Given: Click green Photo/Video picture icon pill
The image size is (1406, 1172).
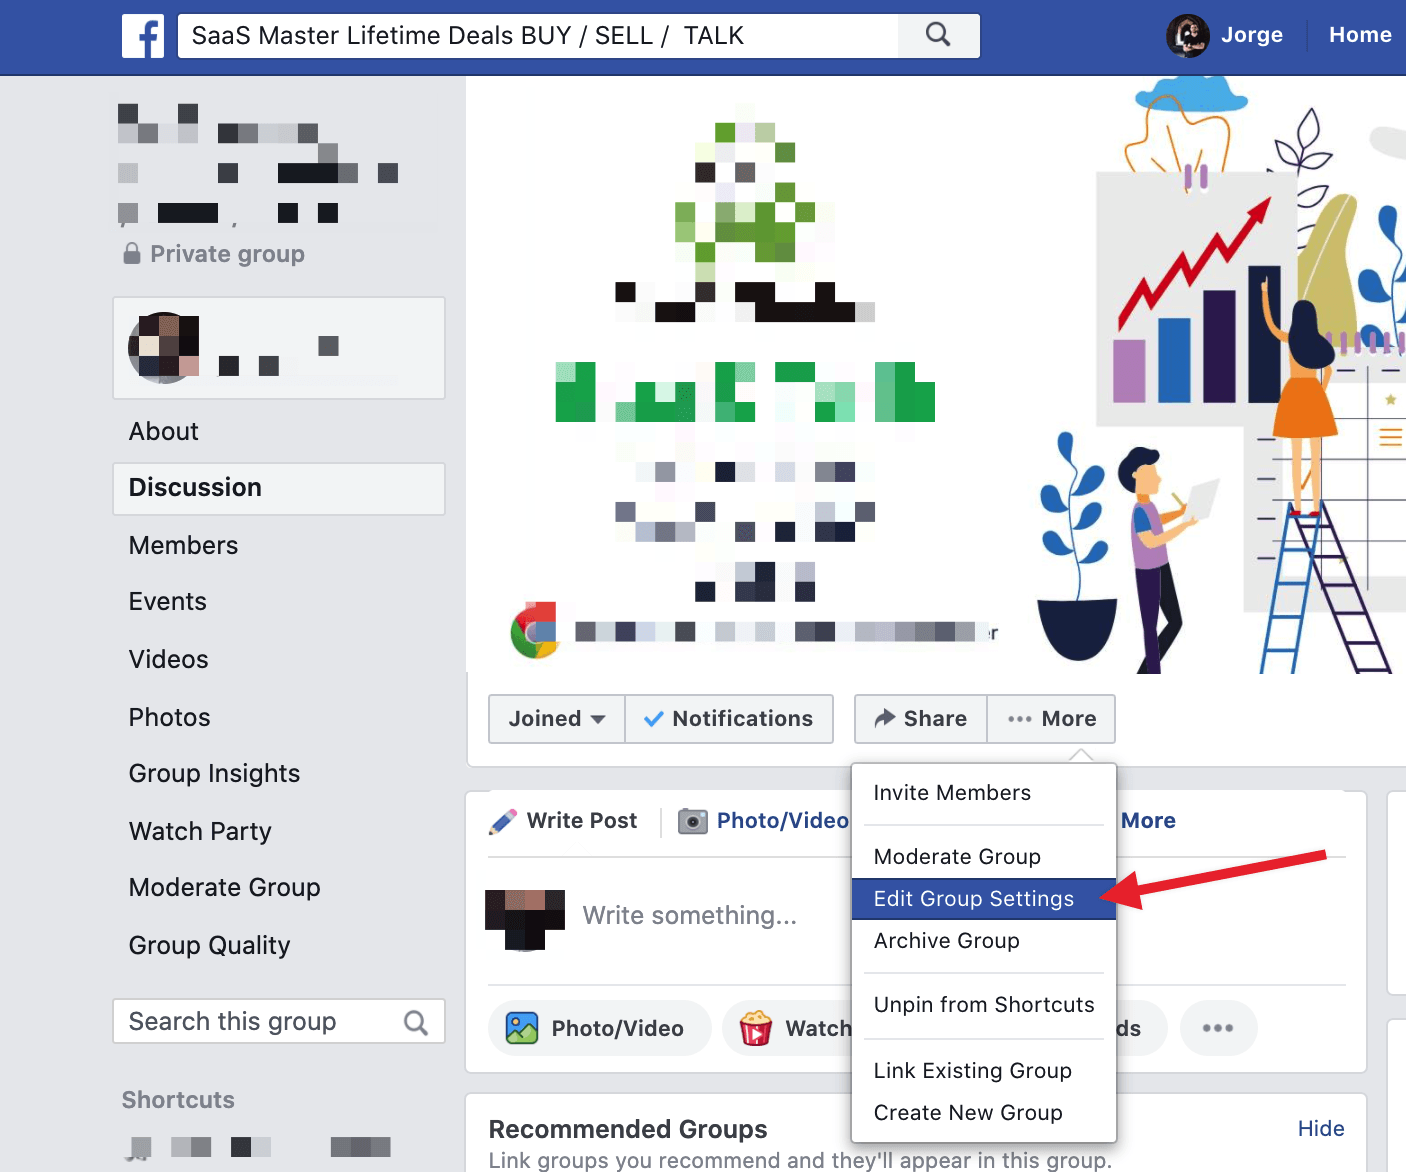Looking at the screenshot, I should pyautogui.click(x=599, y=1028).
